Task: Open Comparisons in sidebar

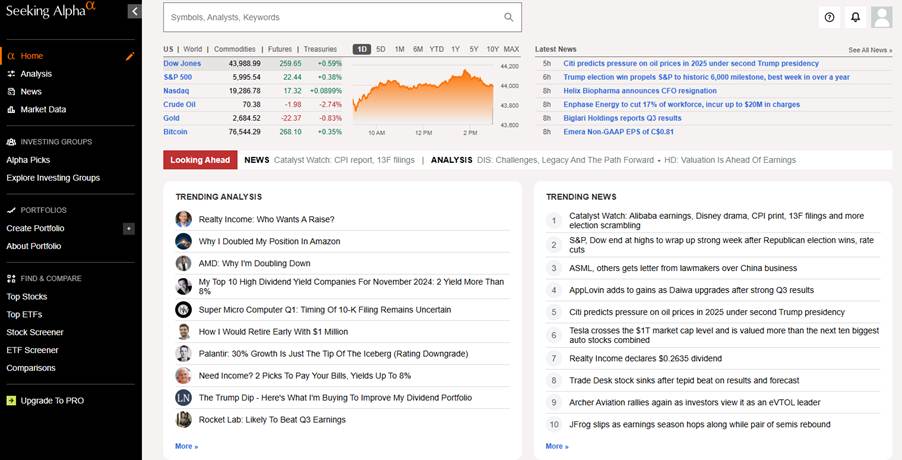Action: click(x=31, y=368)
